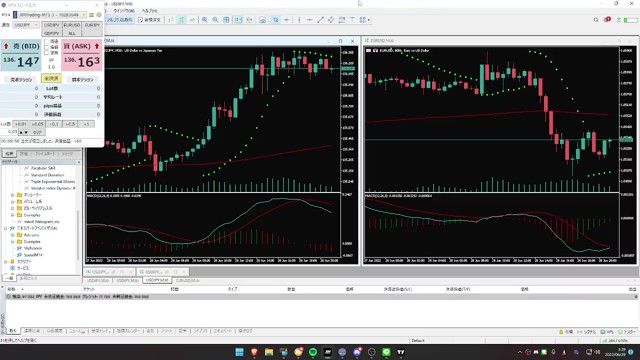Screen dimensions: 640x360
Task: Tick the second checkbox between BID and ASK
Action: 46,47
